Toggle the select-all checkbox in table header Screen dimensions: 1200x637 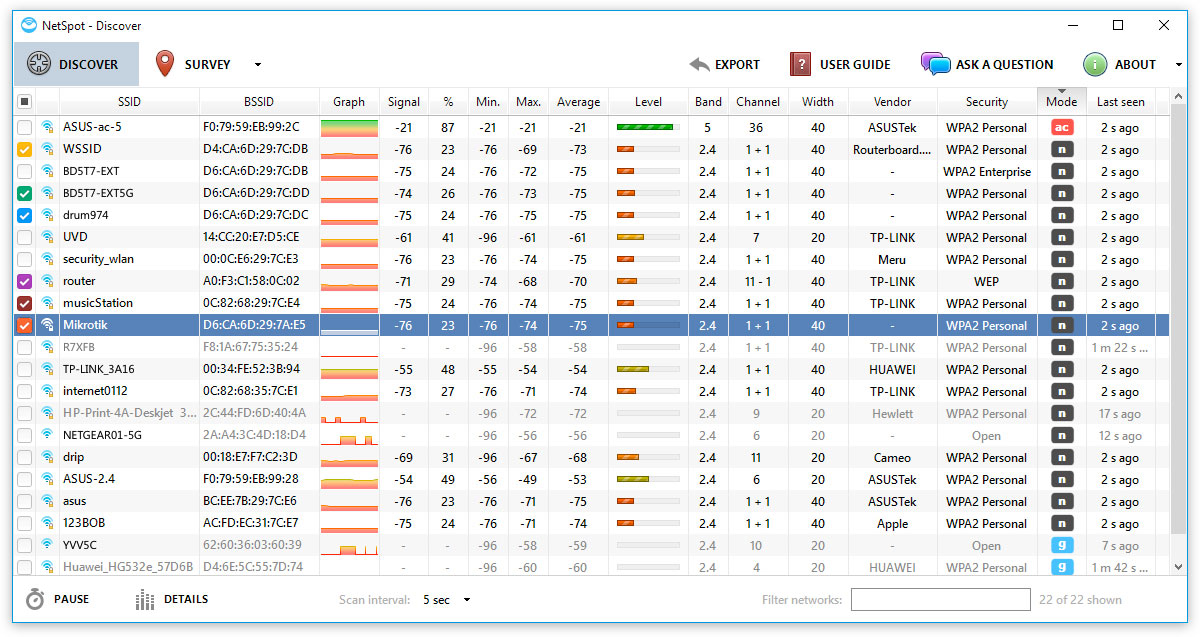point(25,101)
